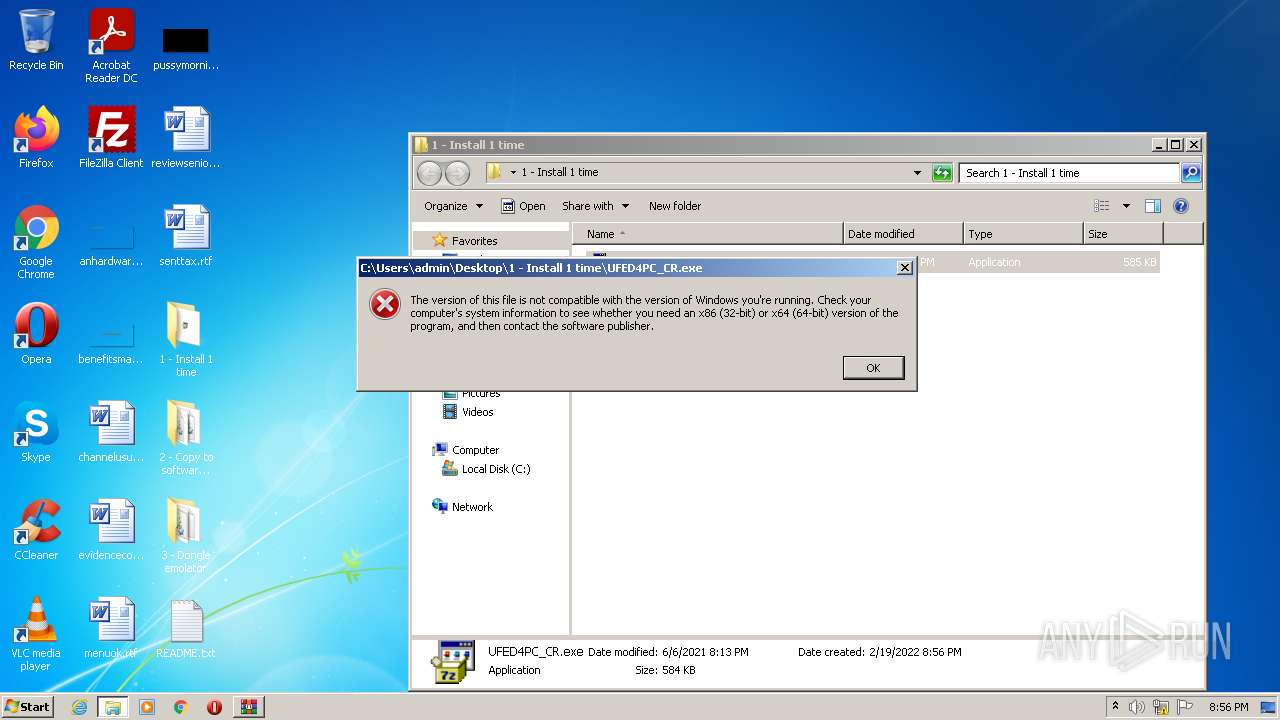Screen dimensions: 1280x720
Task: Select the anhardwar desktop file
Action: [111, 242]
